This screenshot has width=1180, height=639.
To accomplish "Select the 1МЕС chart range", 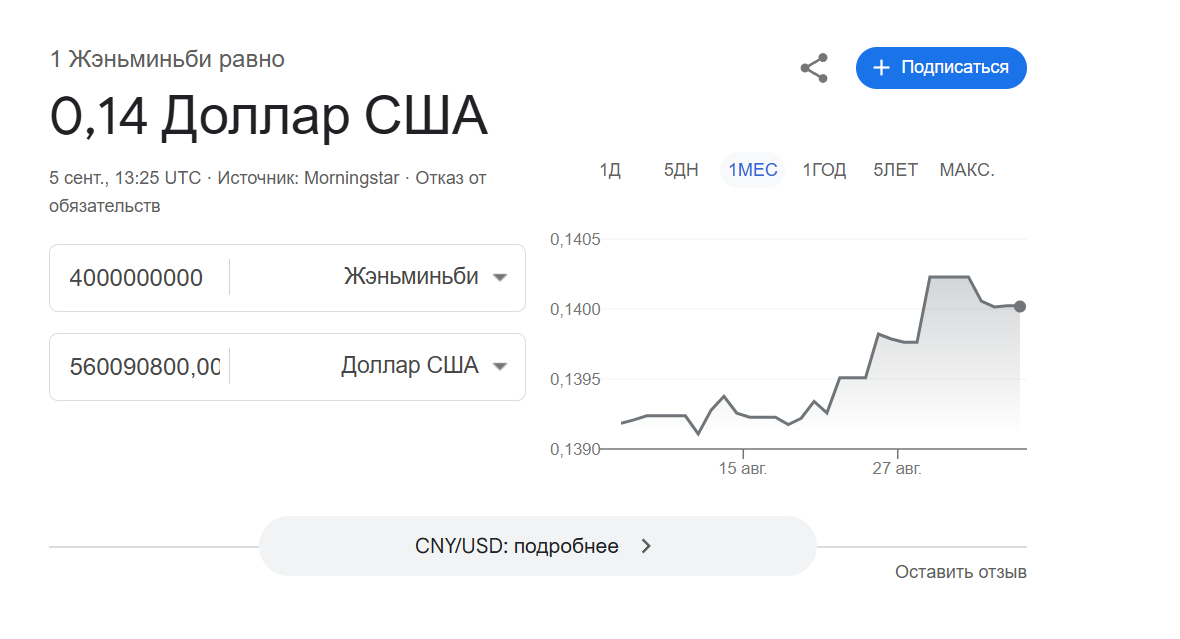I will [x=752, y=170].
